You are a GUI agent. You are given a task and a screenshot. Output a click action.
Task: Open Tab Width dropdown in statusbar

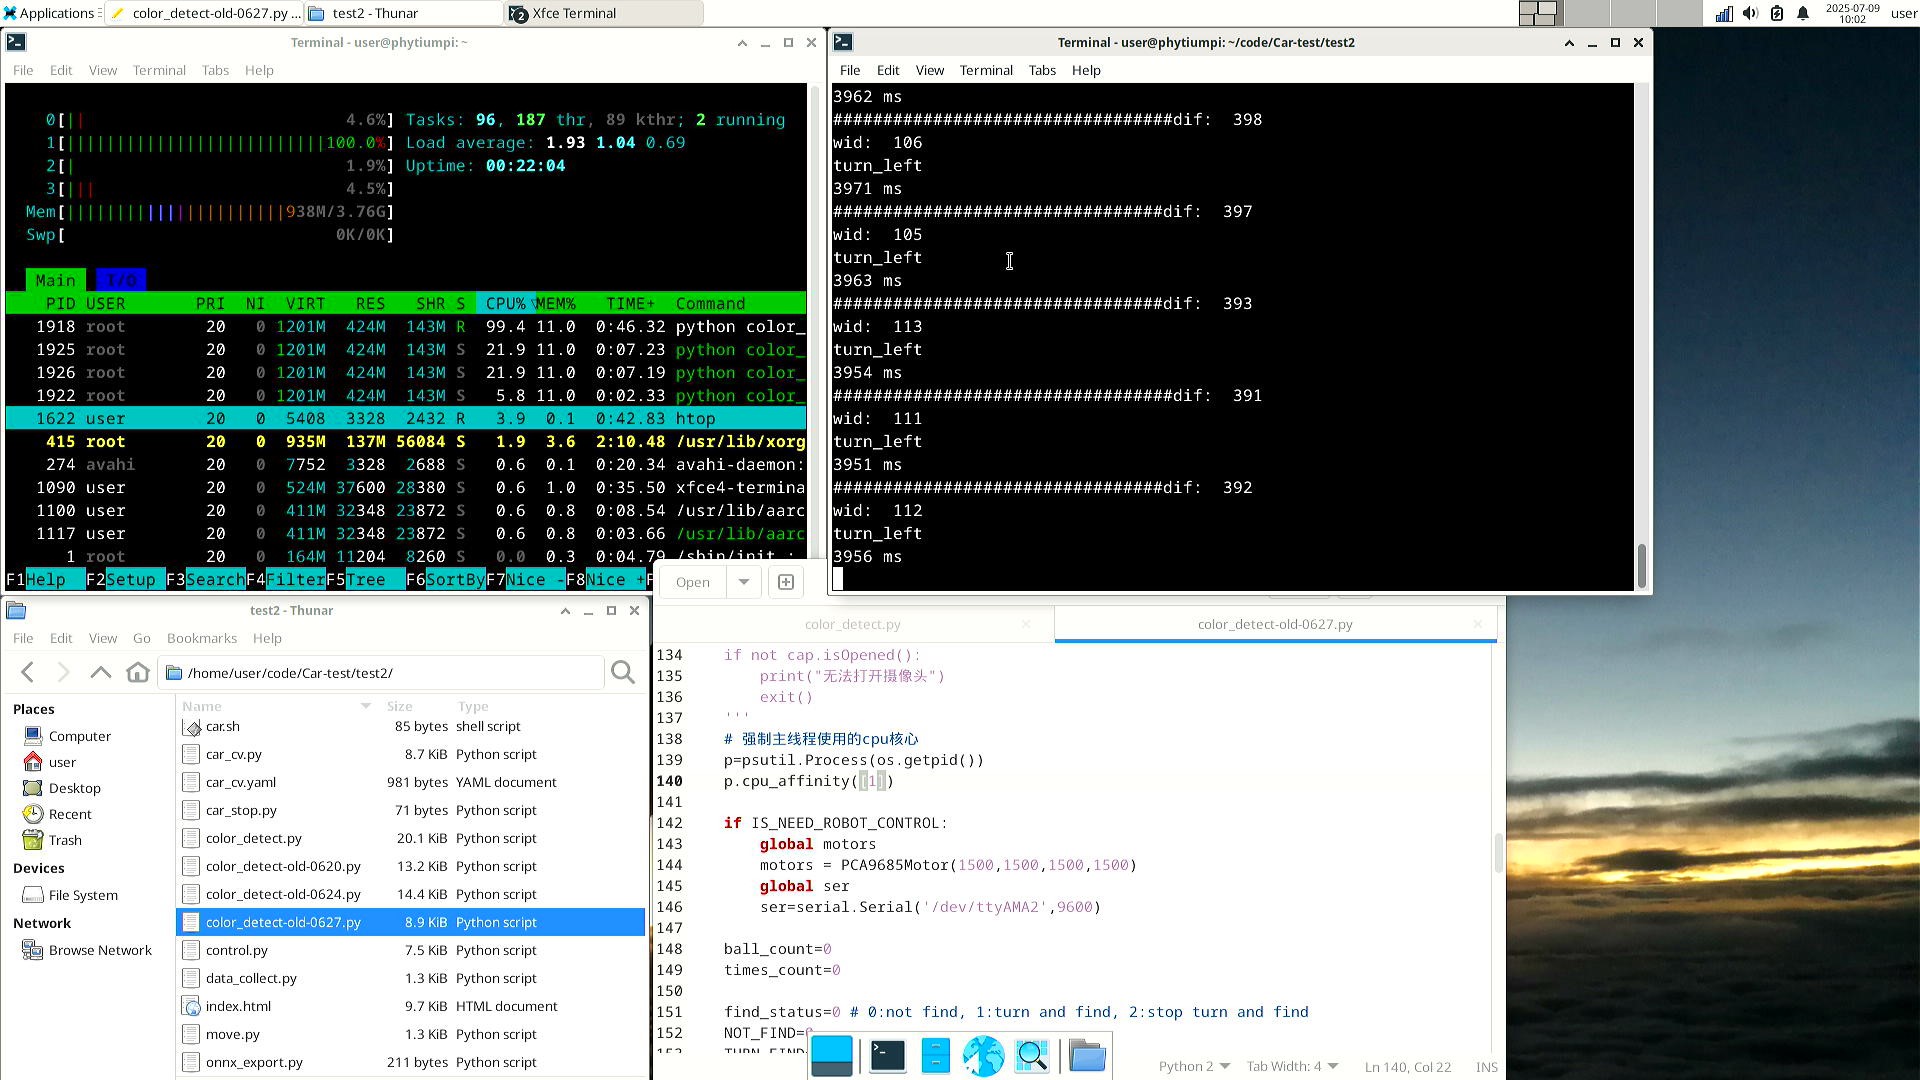[1291, 1067]
